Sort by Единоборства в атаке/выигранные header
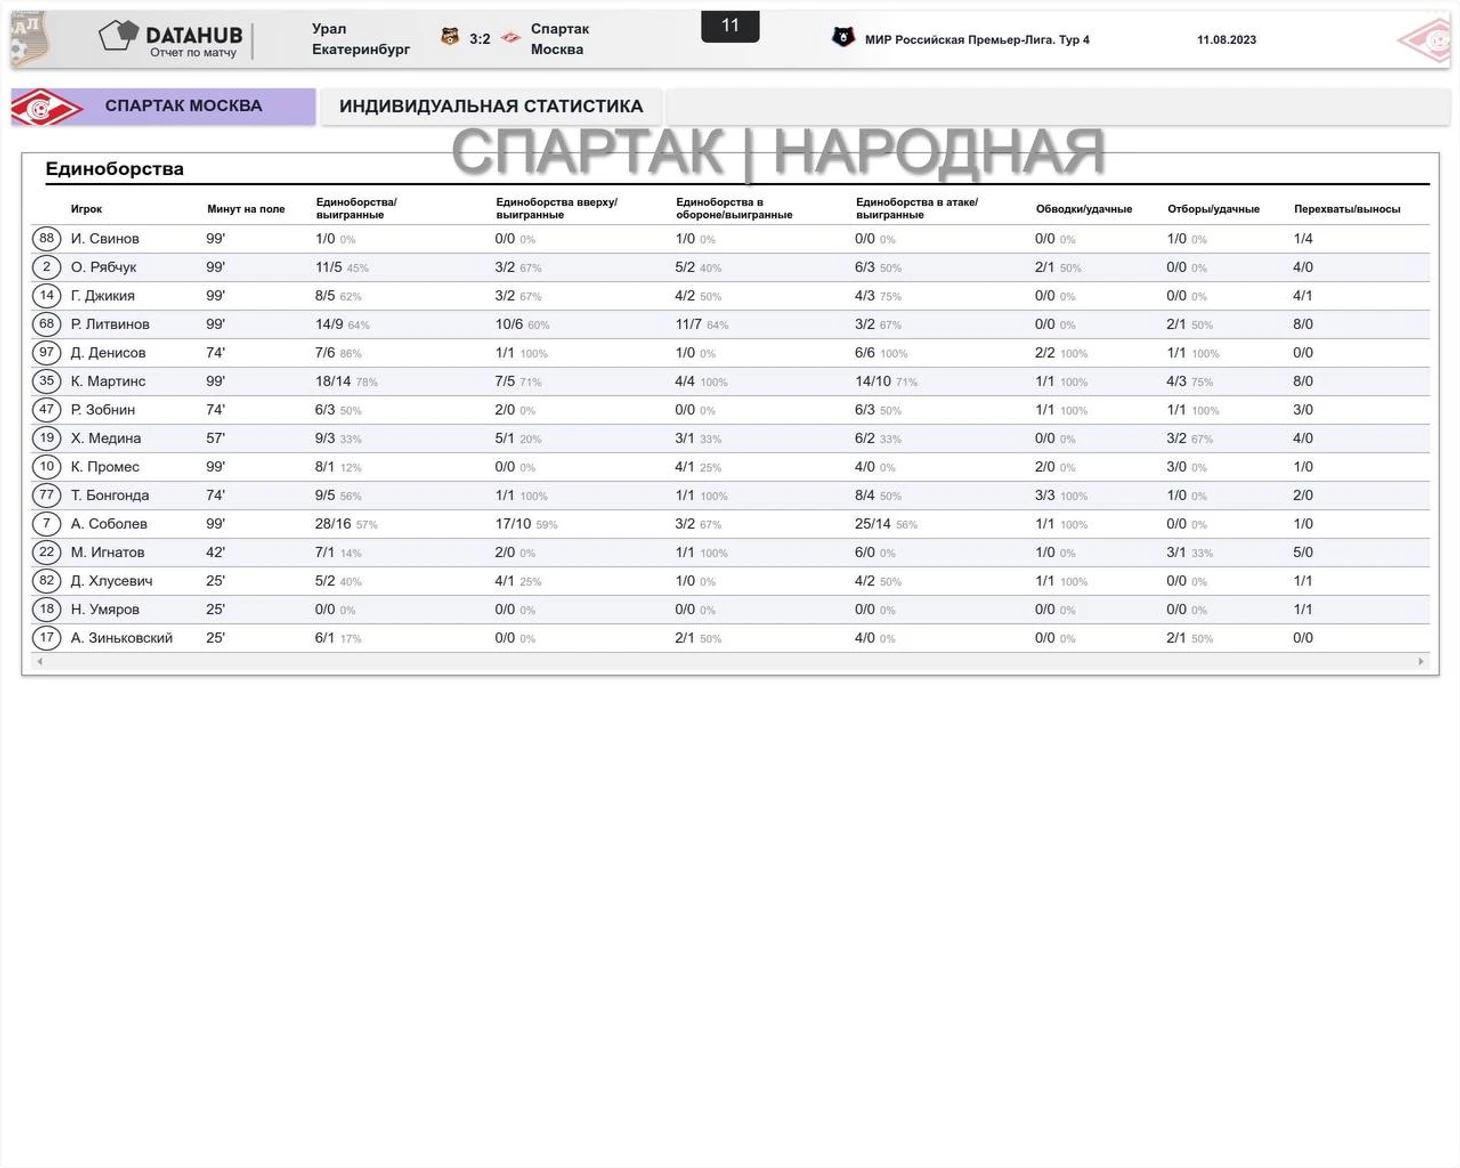The width and height of the screenshot is (1460, 1168). point(917,208)
